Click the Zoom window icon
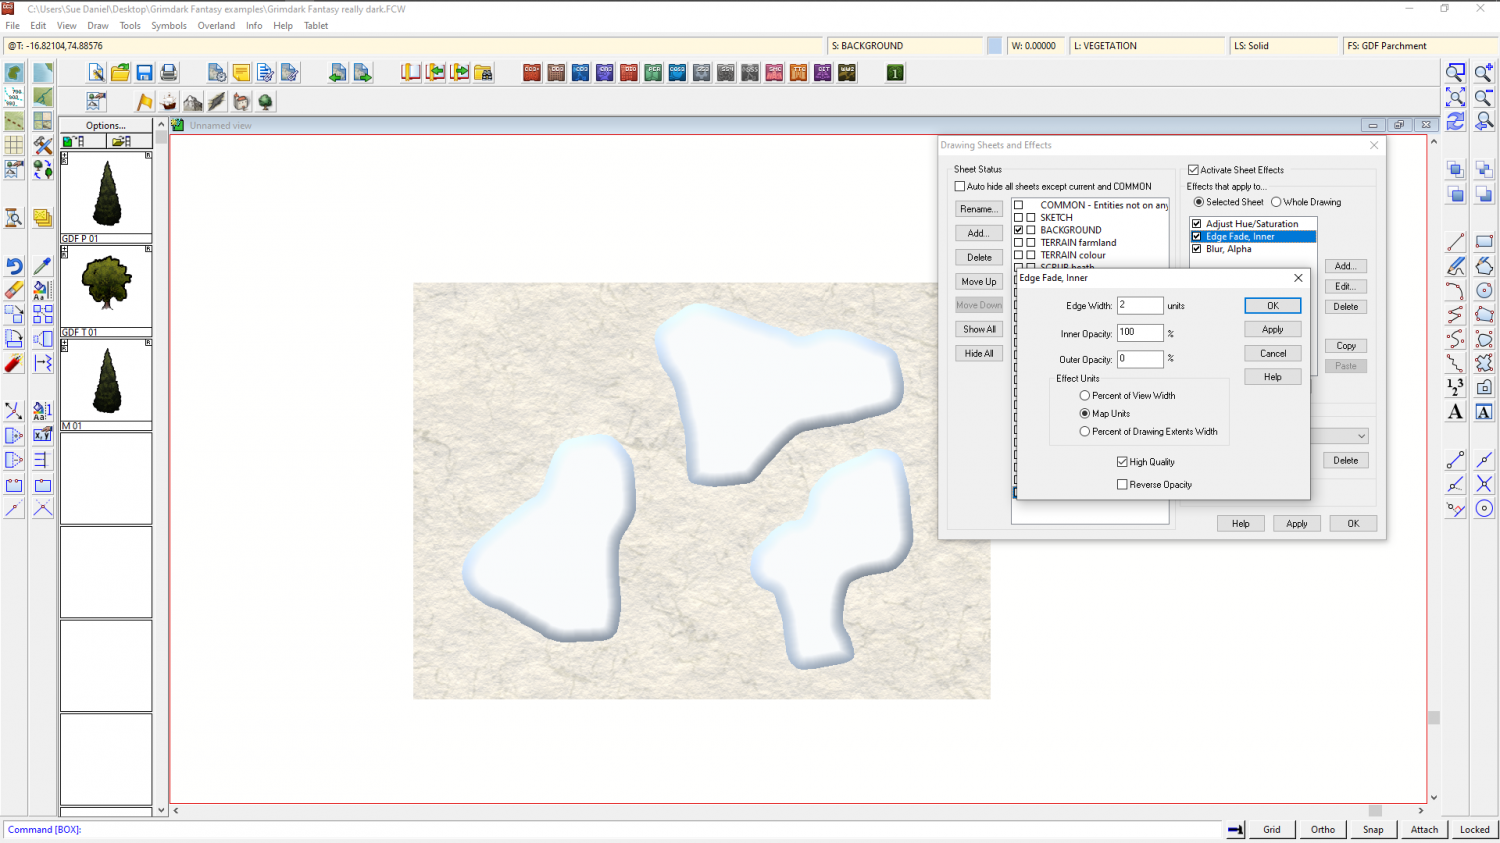Viewport: 1500px width, 843px height. coord(1456,73)
